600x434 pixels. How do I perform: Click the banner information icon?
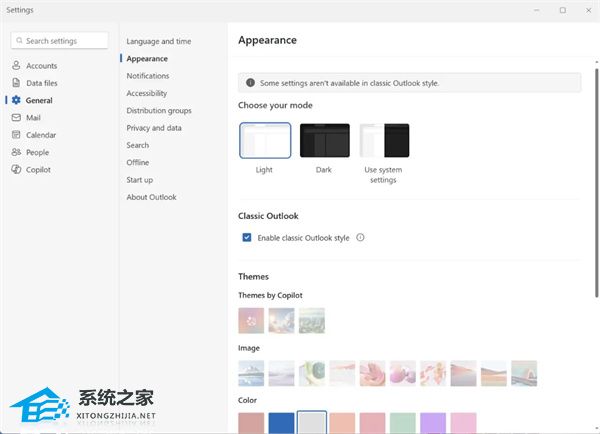[250, 83]
